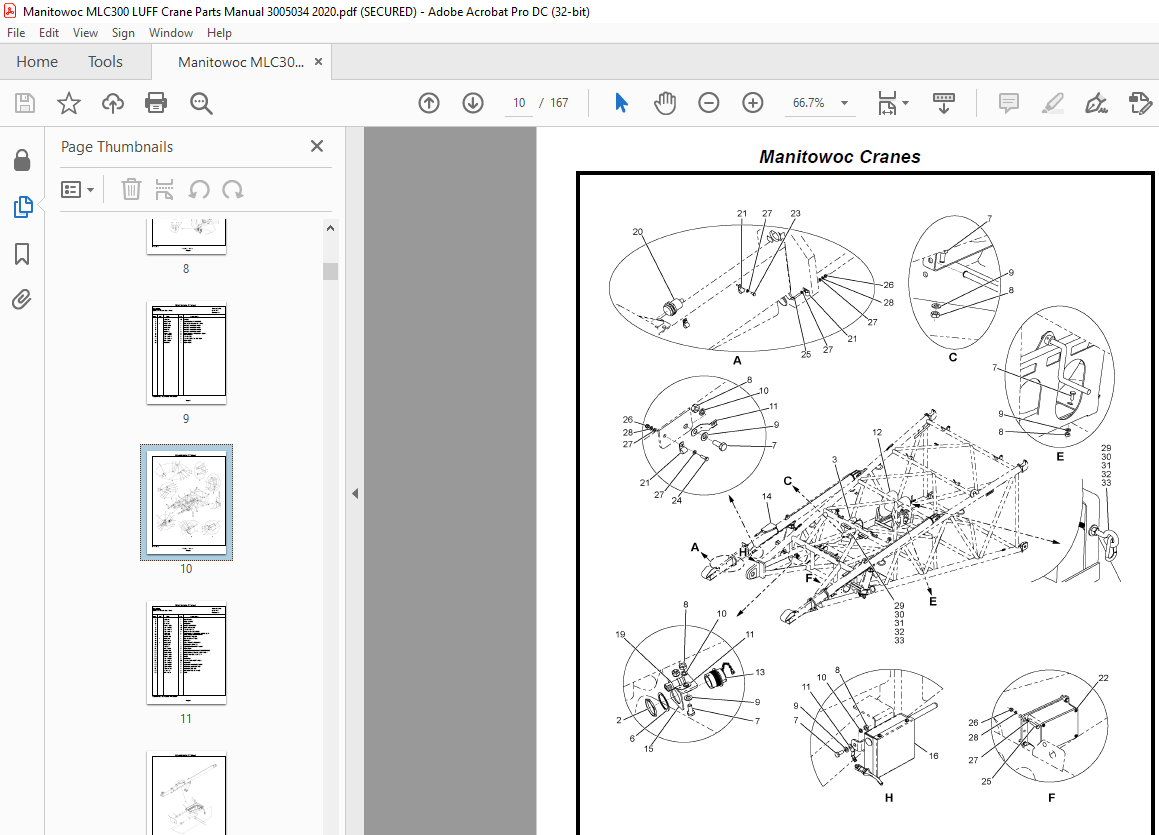Select the Manitowoc MLC30... document tab
The height and width of the screenshot is (835, 1159).
[x=241, y=62]
